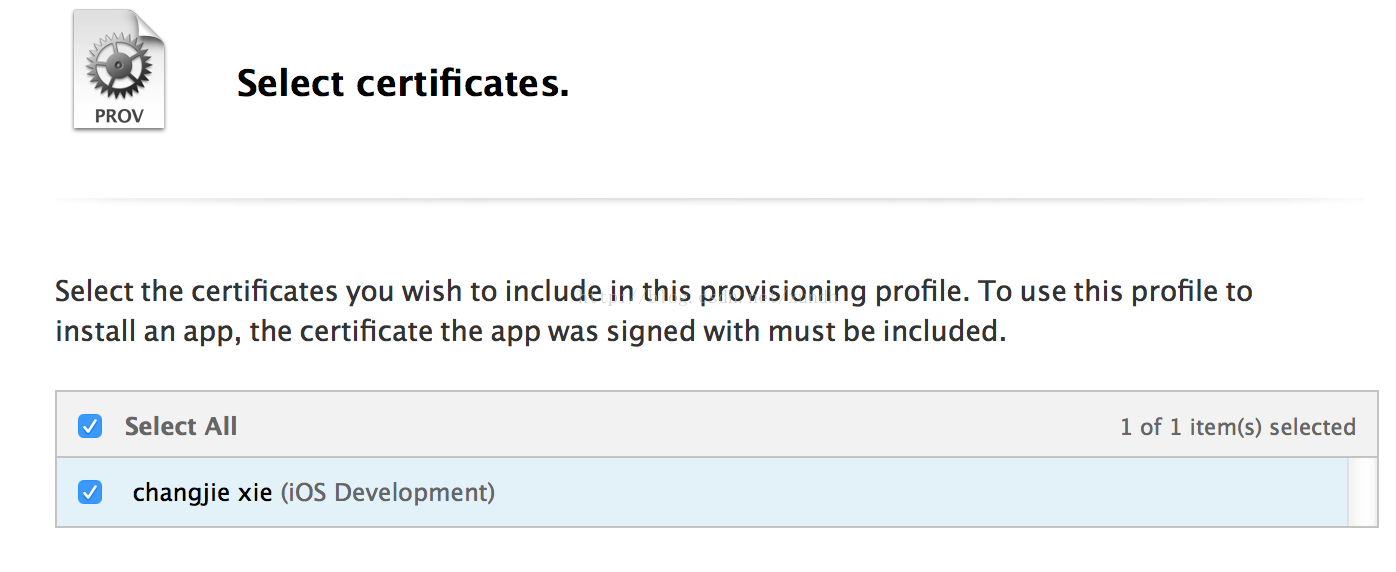Click the scrollbar track beside the certificate list

tap(1362, 492)
